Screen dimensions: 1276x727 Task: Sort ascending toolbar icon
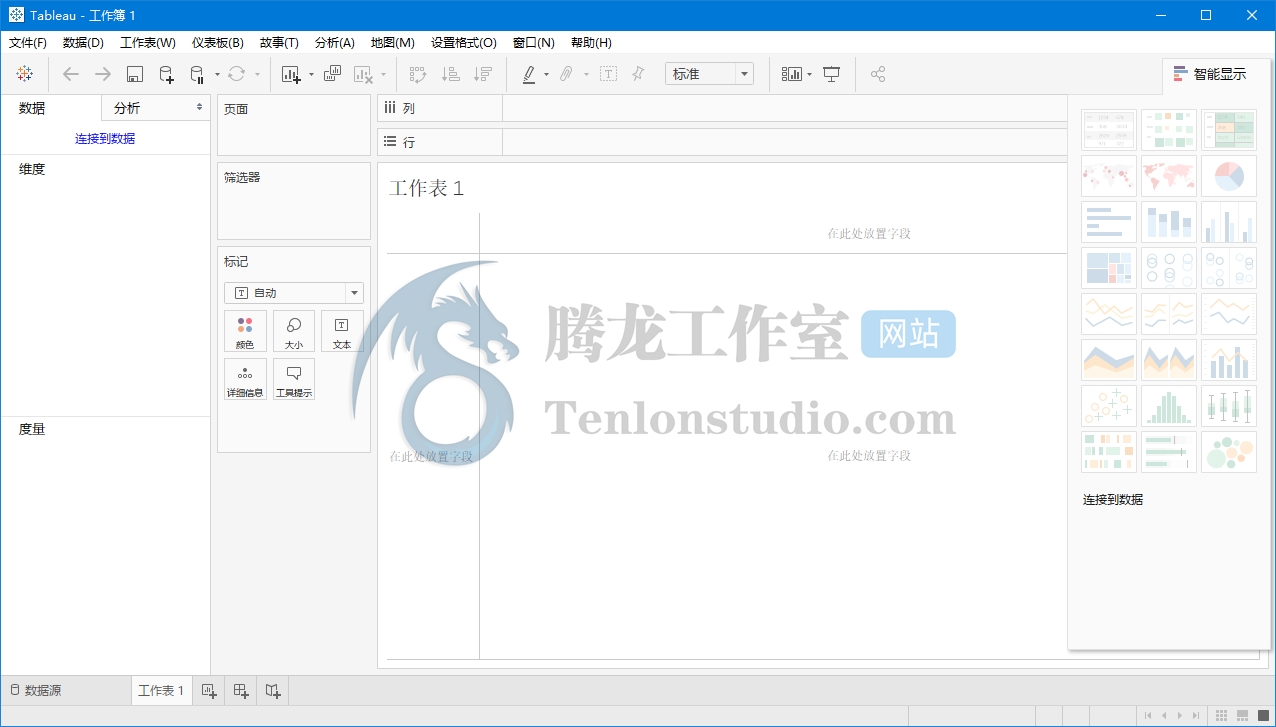[451, 74]
